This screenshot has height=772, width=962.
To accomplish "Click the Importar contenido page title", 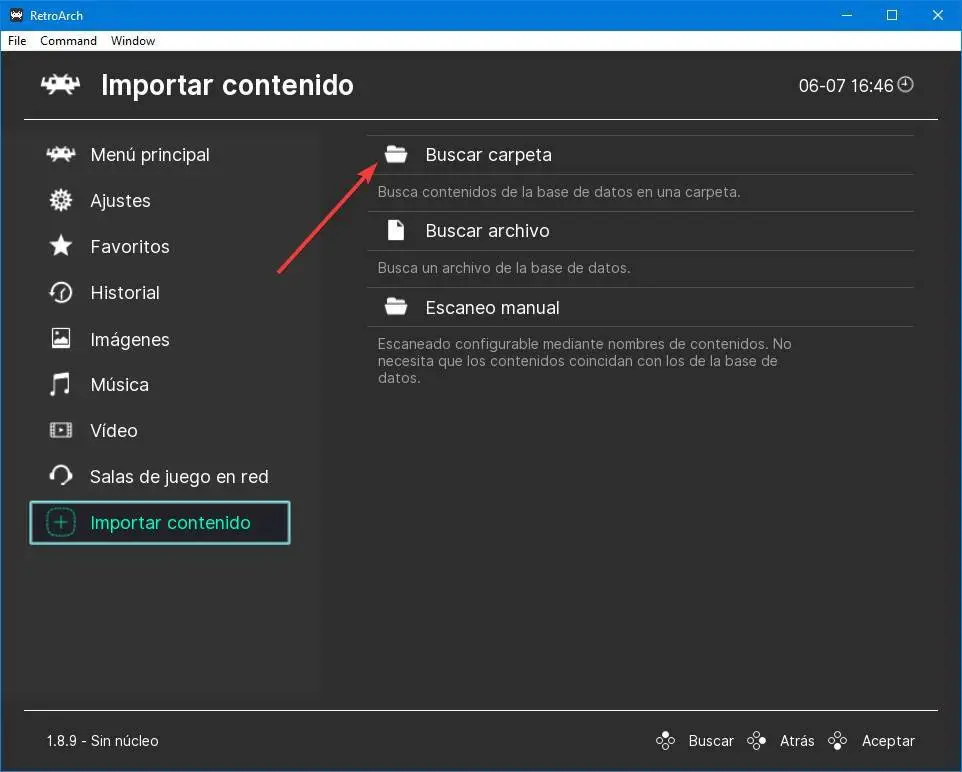I will pyautogui.click(x=227, y=85).
